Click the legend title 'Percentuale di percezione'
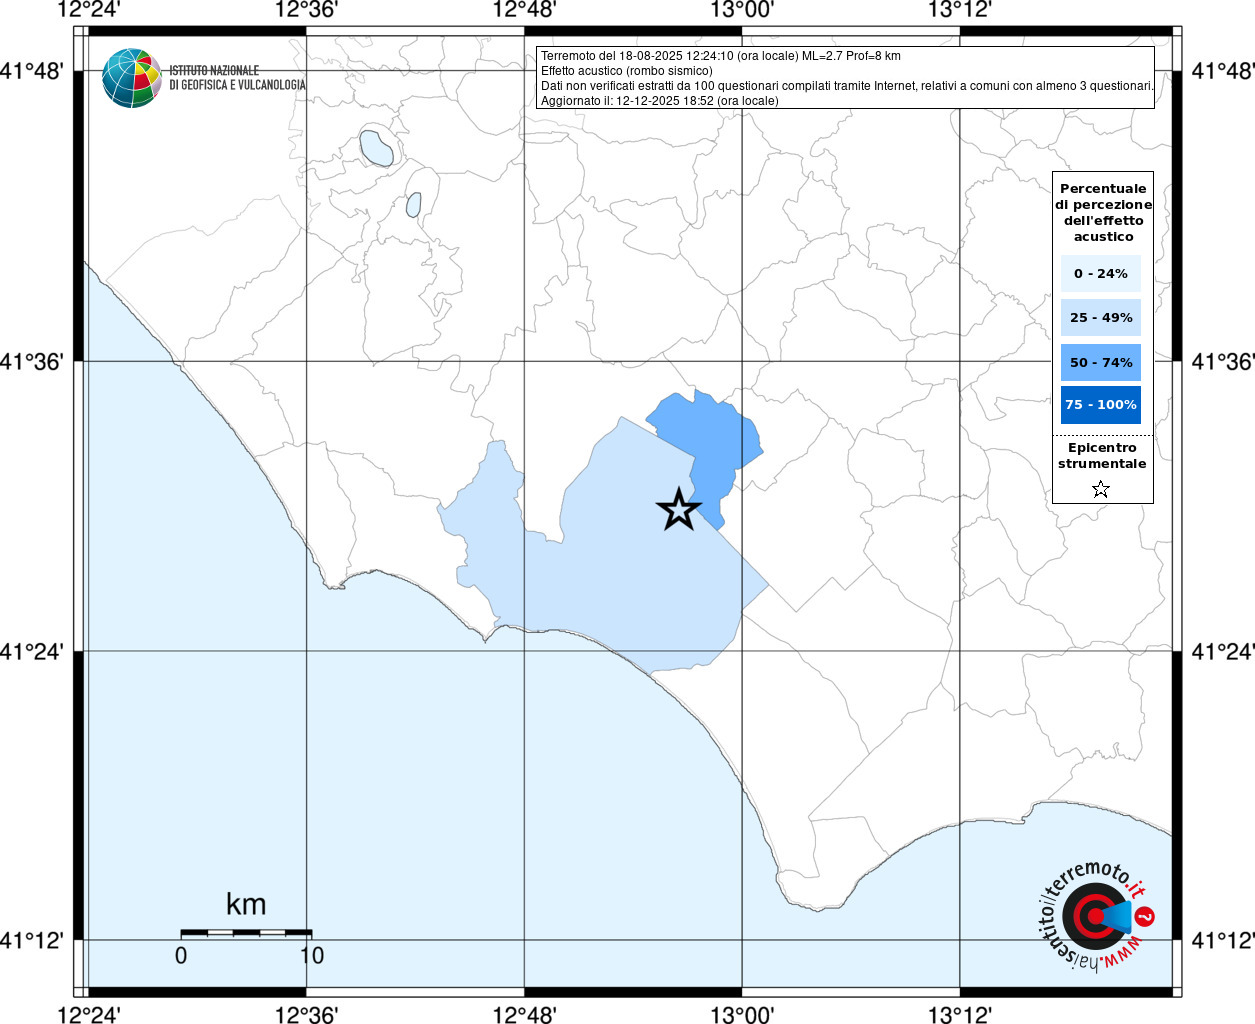Screen dimensions: 1255x1024 [x=1103, y=212]
